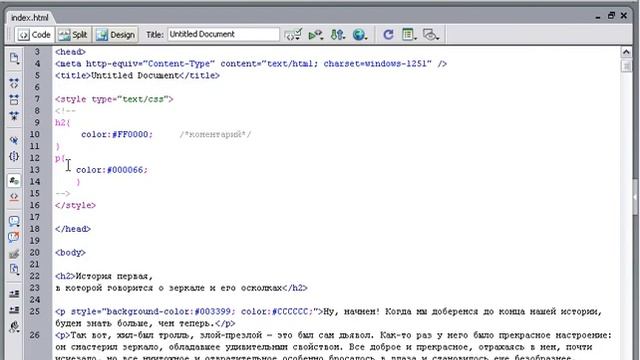Click the /*коментарий*/ comment
This screenshot has width=640, height=360.
pyautogui.click(x=215, y=134)
